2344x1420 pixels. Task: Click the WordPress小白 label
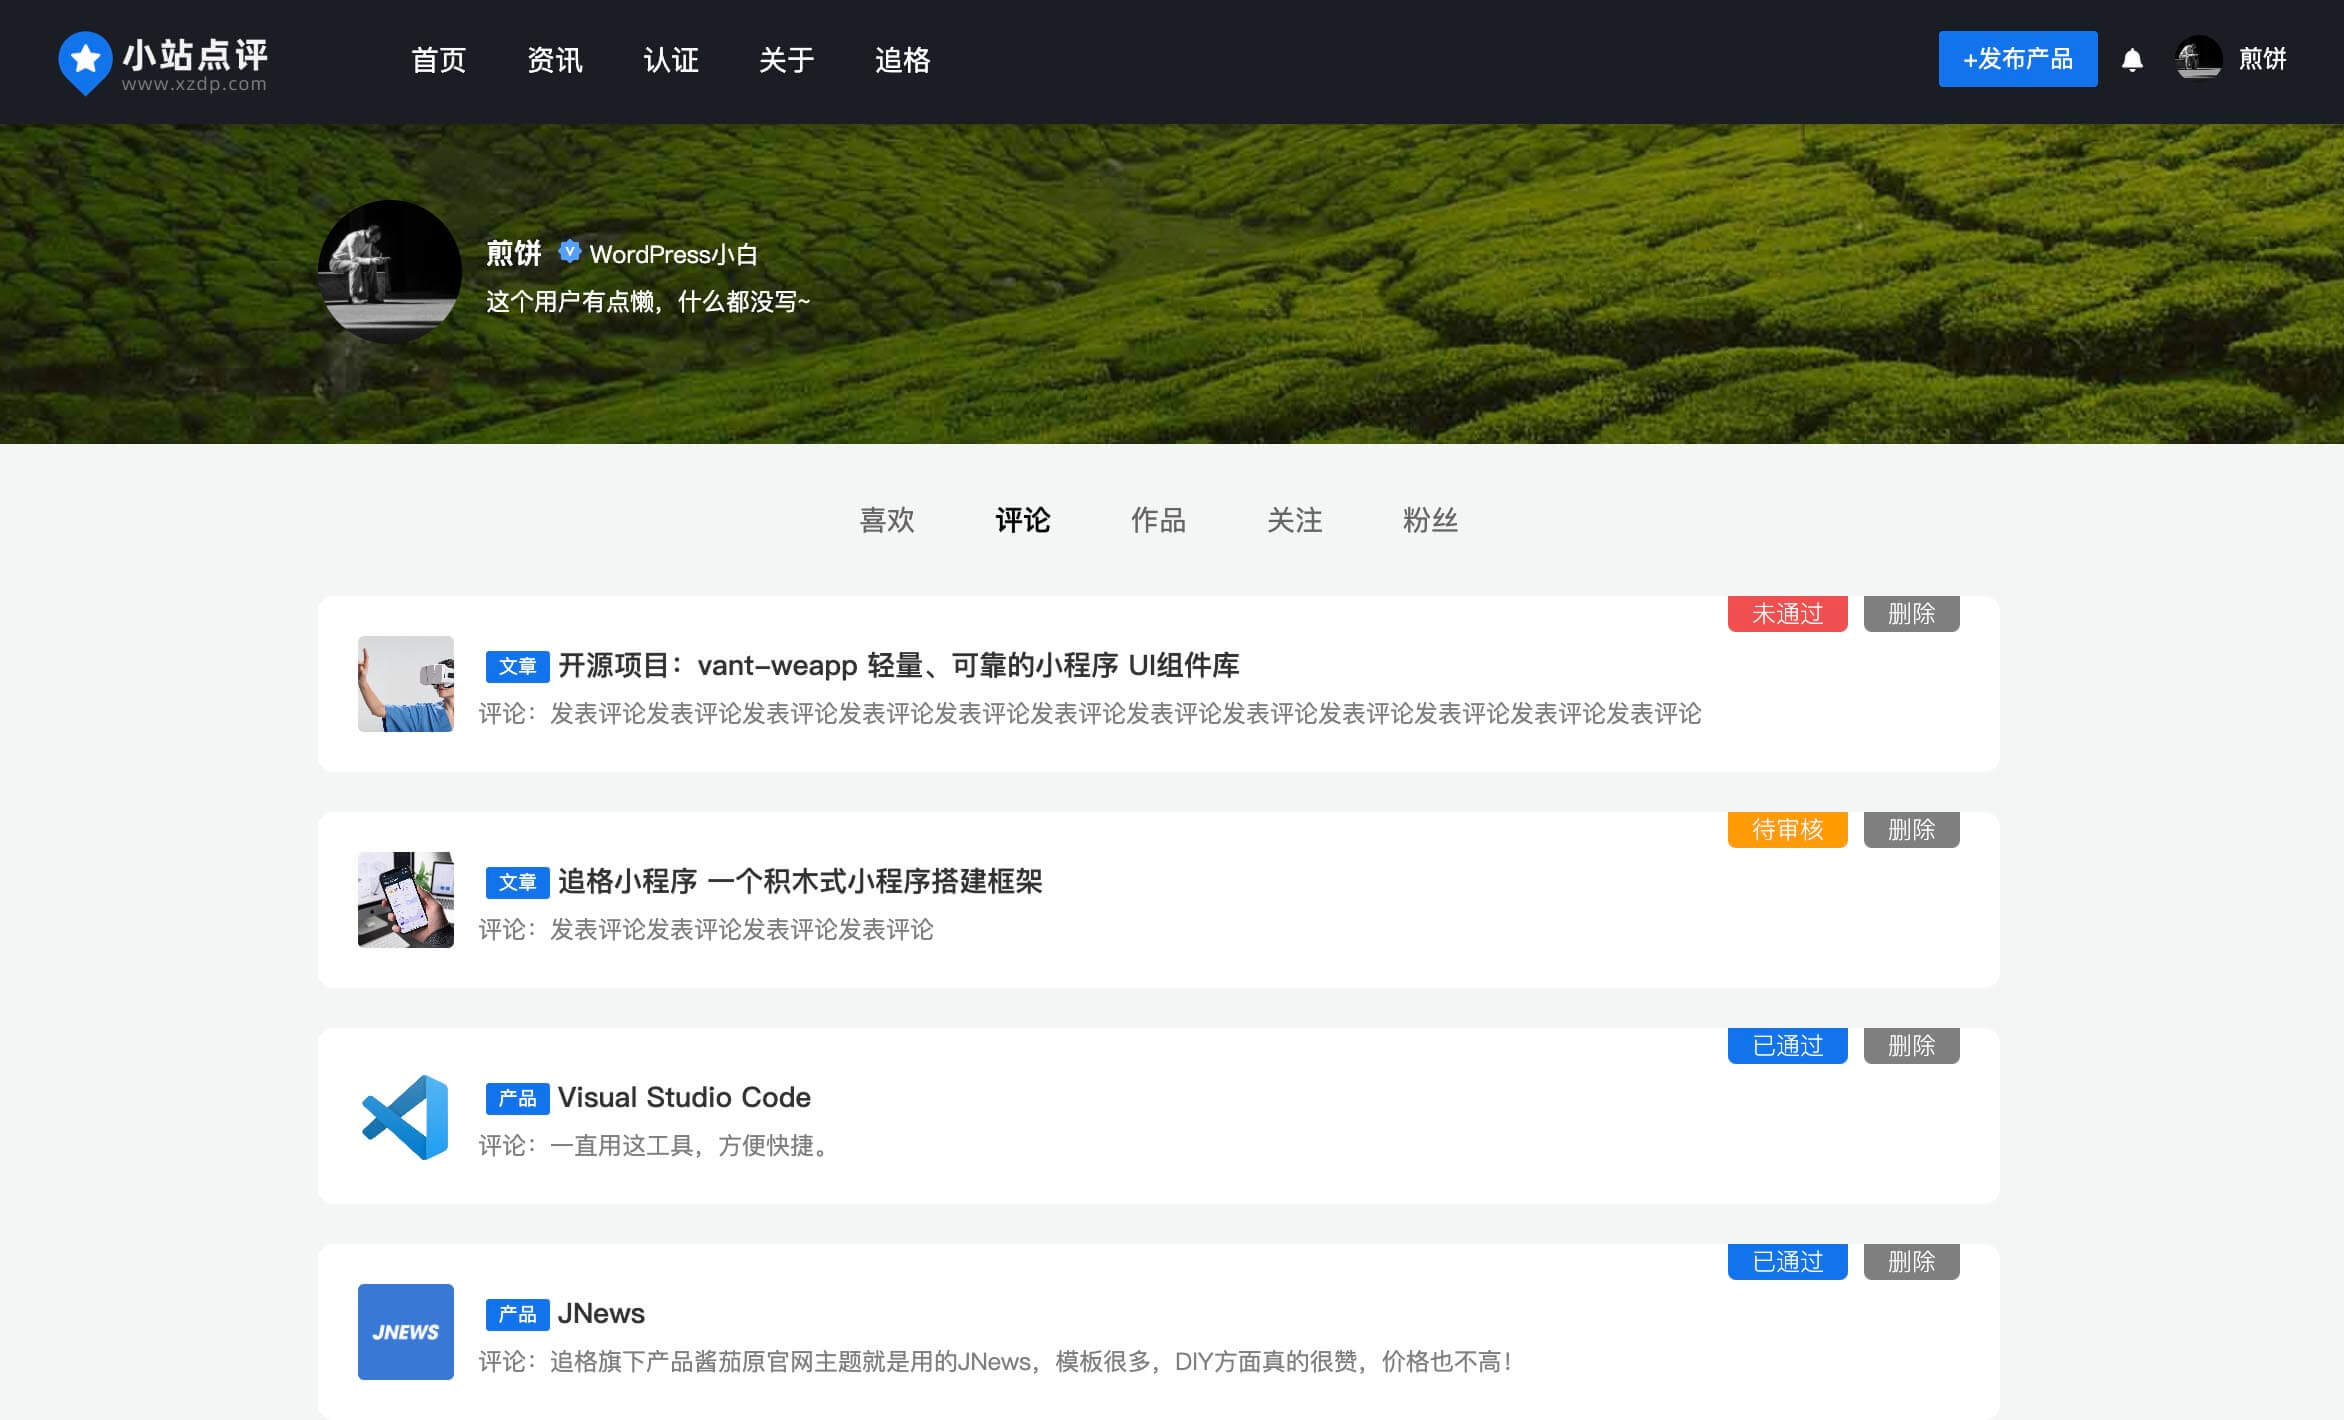tap(673, 254)
